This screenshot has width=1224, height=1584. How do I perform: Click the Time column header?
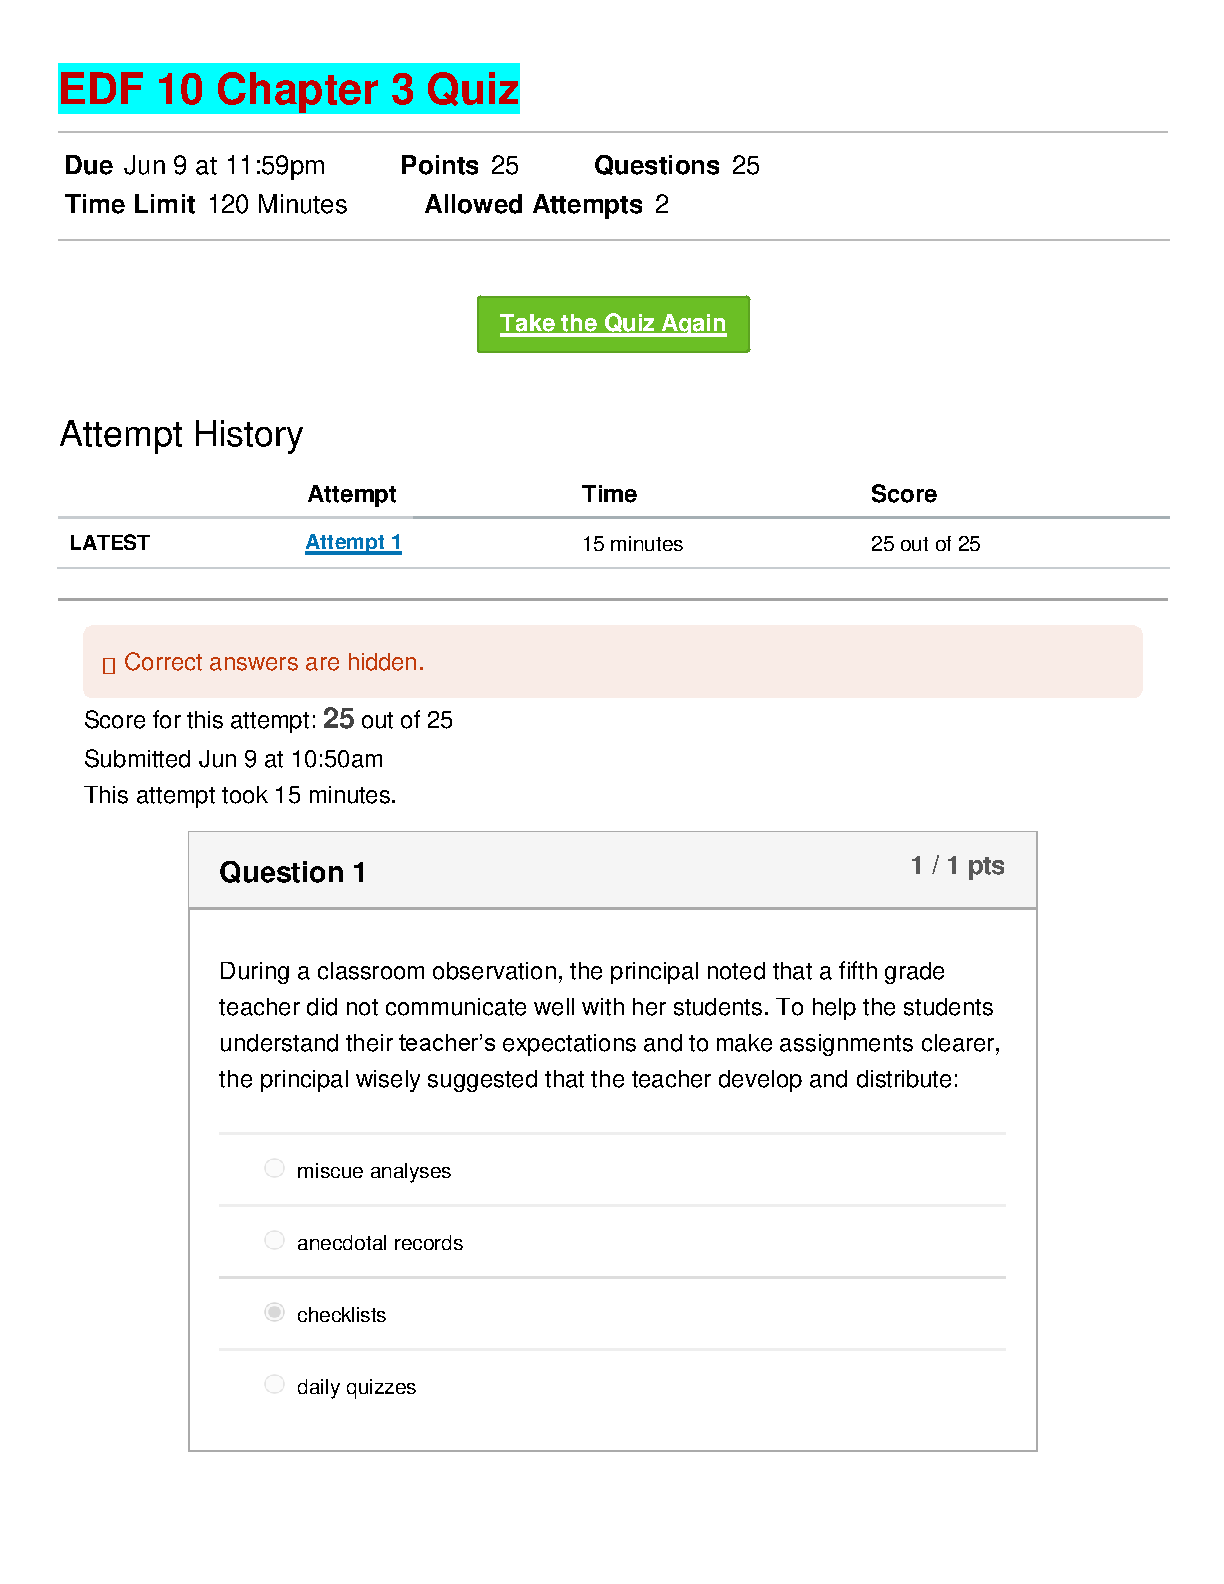(x=609, y=494)
